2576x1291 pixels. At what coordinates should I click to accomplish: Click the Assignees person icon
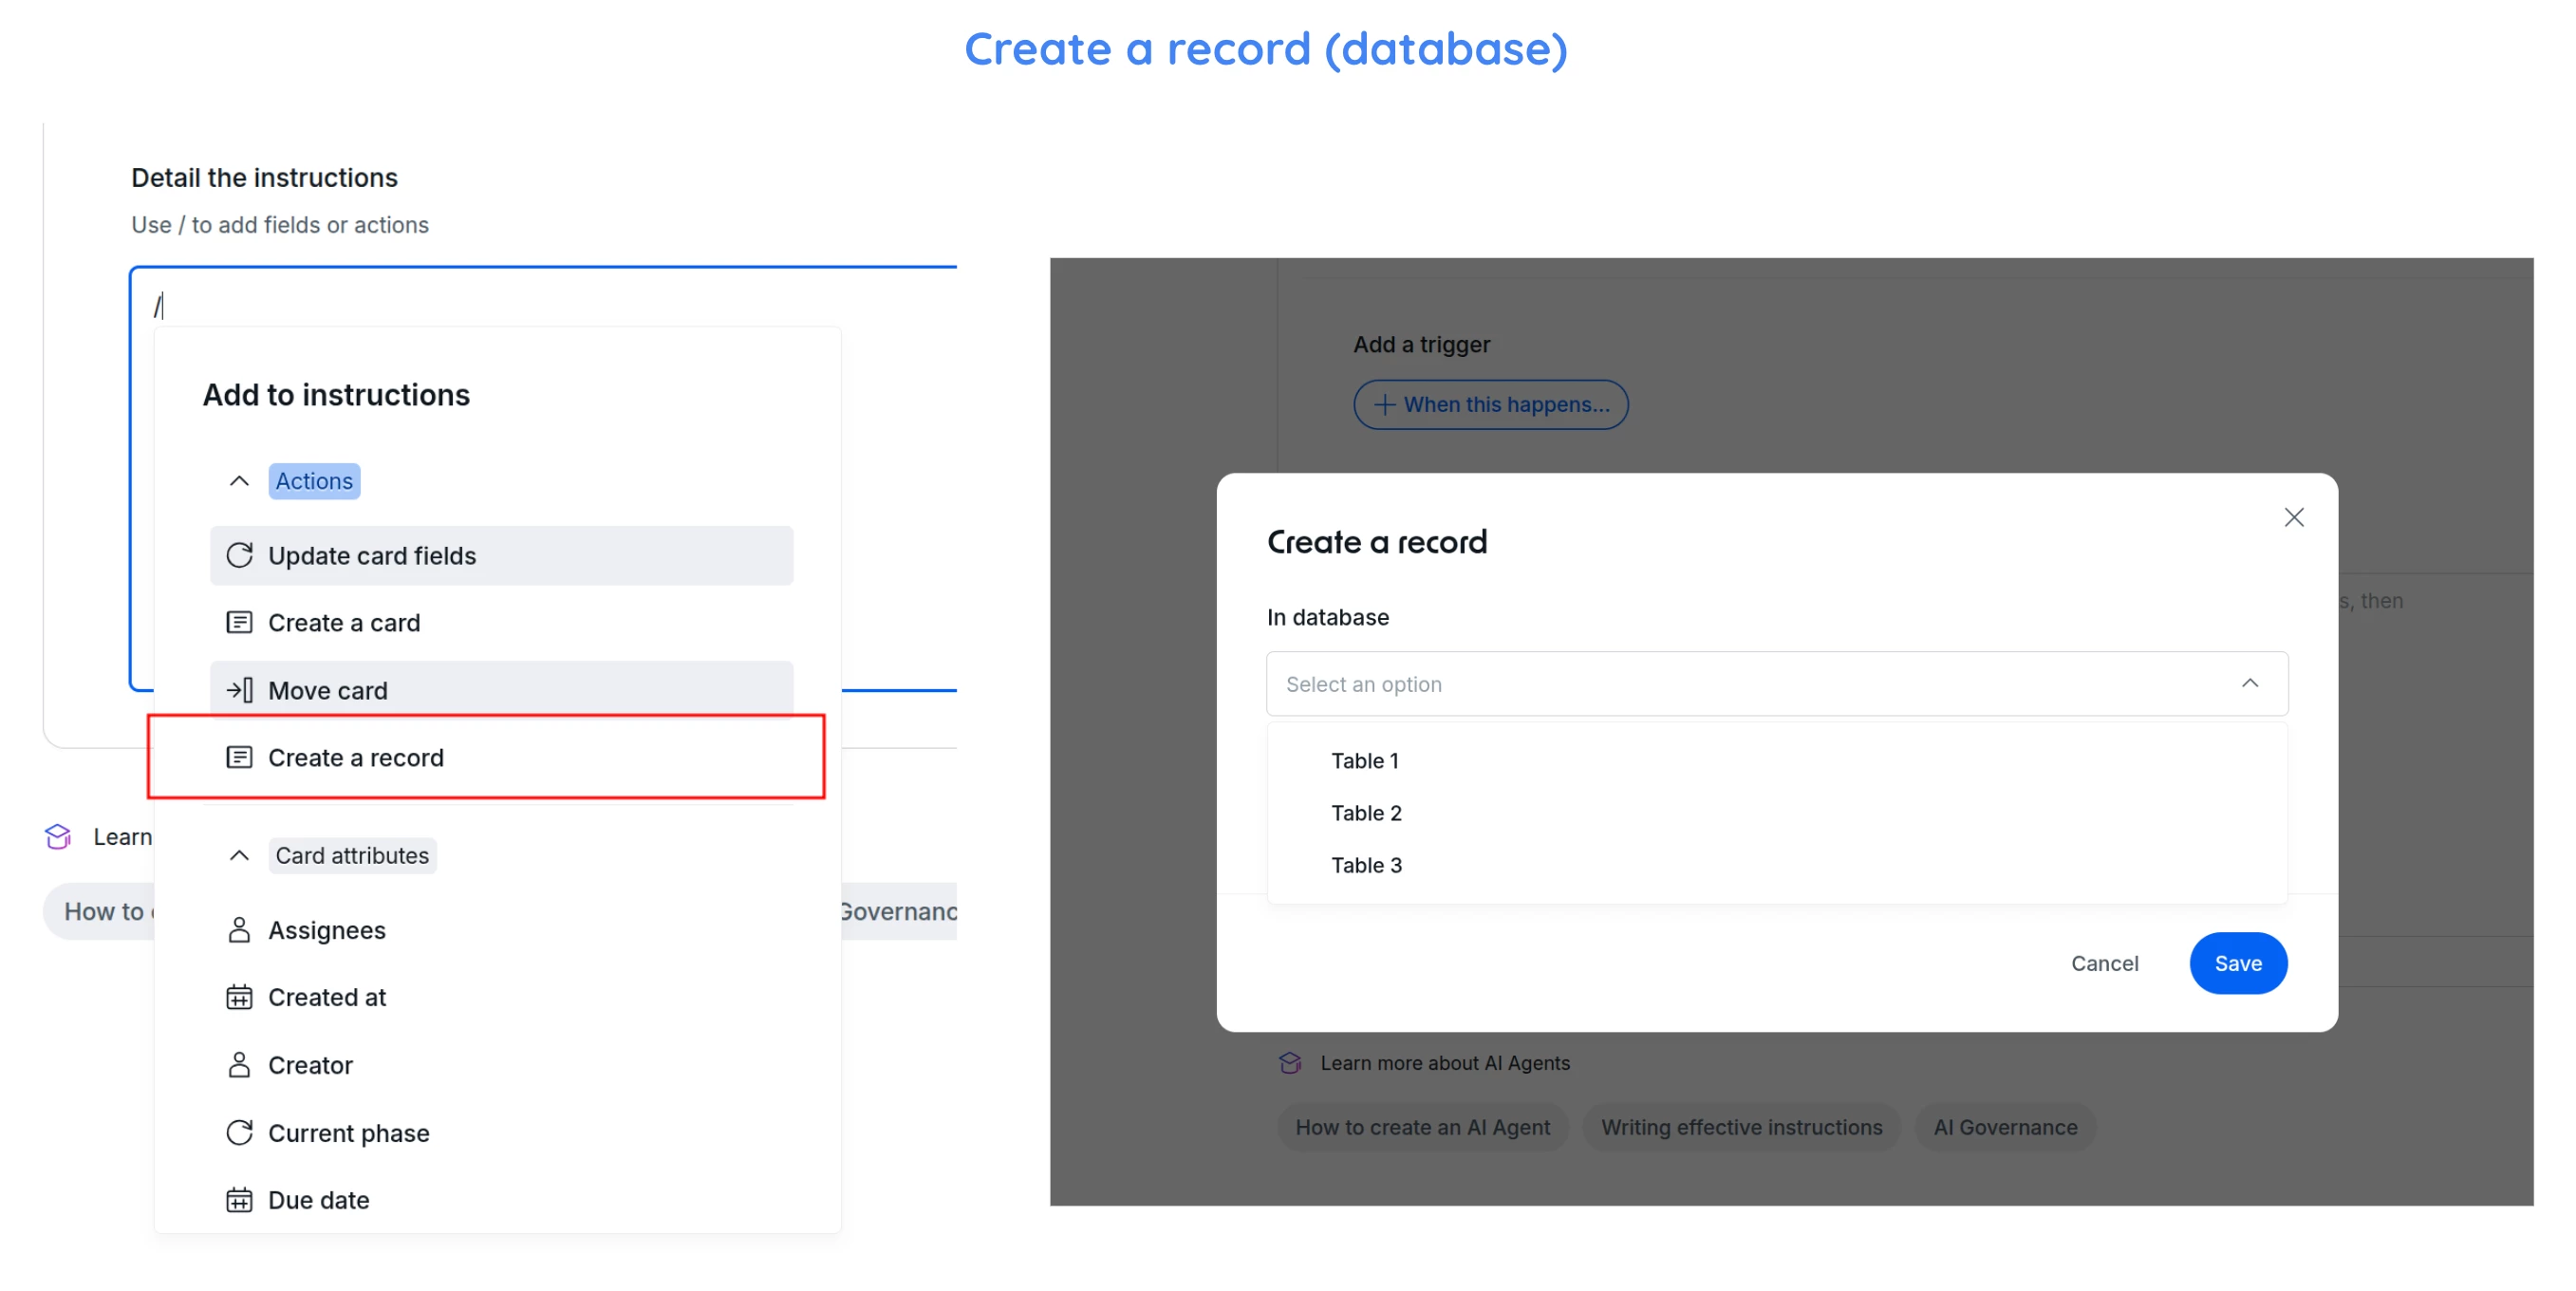pyautogui.click(x=239, y=930)
